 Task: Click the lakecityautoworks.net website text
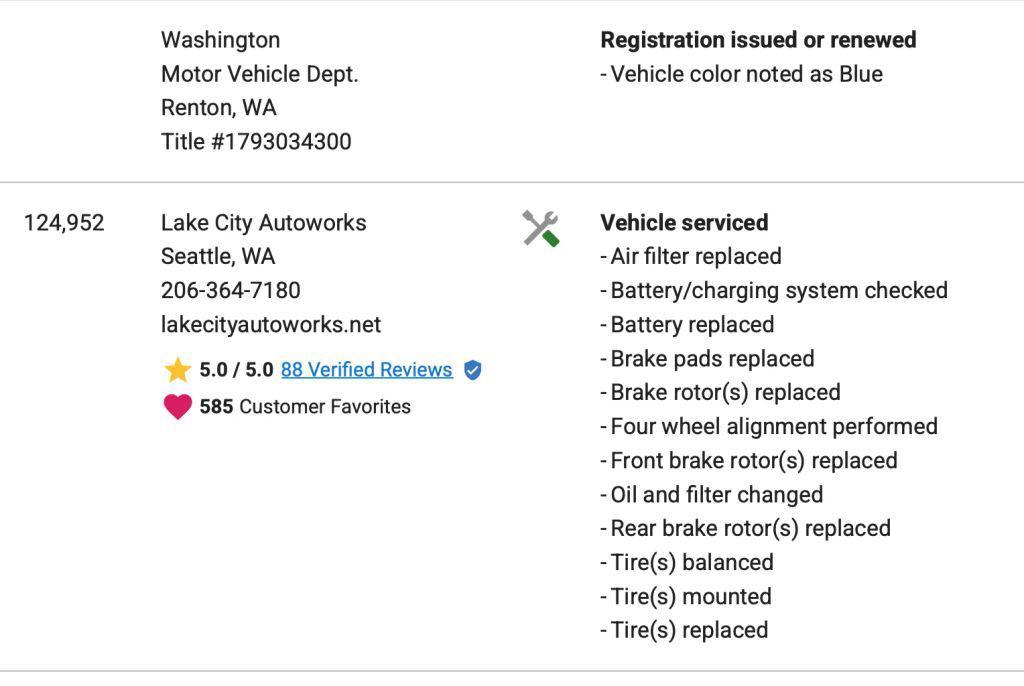point(271,324)
